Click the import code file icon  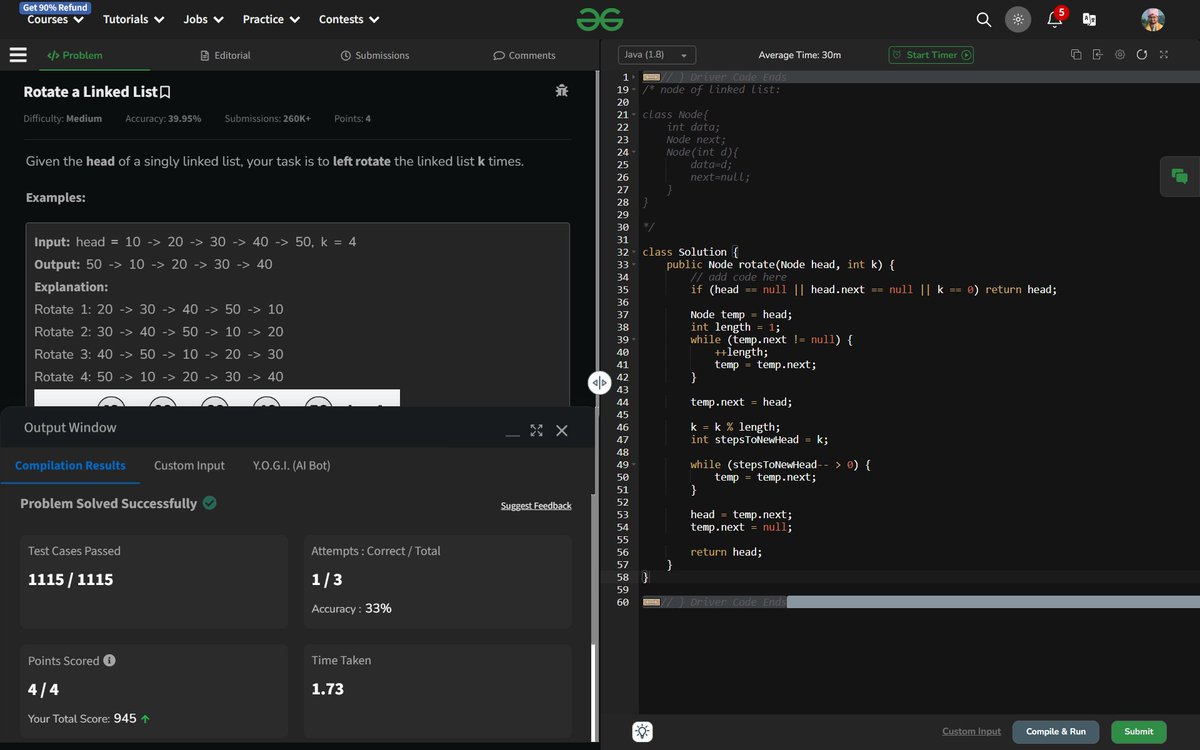pyautogui.click(x=1097, y=55)
